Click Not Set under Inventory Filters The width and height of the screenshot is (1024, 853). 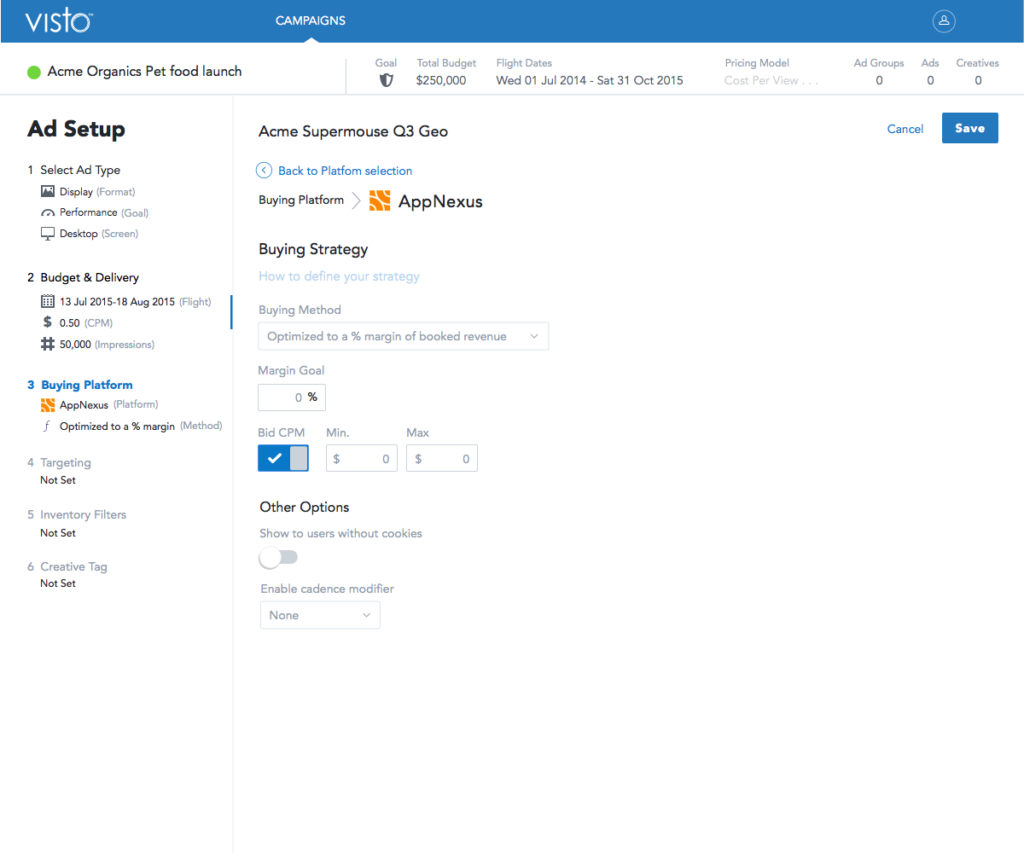point(58,533)
